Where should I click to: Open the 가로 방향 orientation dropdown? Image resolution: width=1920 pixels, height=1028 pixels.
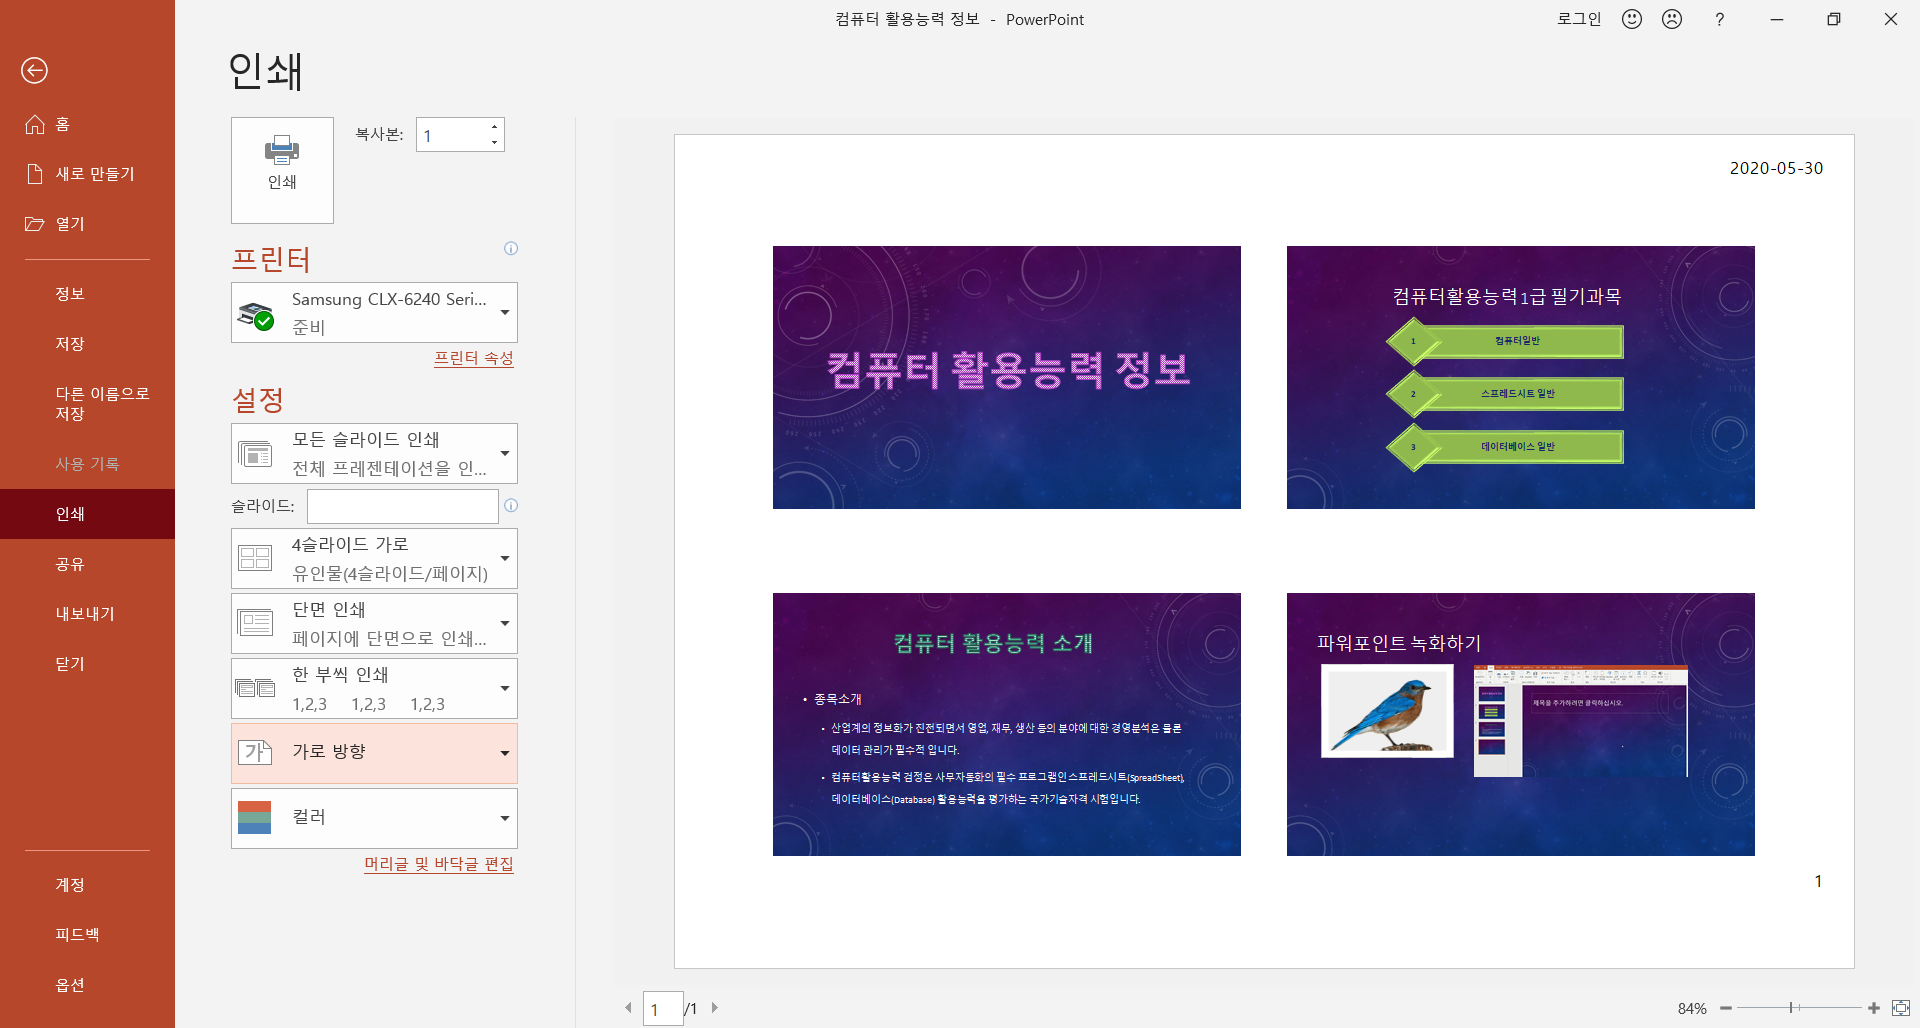pyautogui.click(x=374, y=754)
